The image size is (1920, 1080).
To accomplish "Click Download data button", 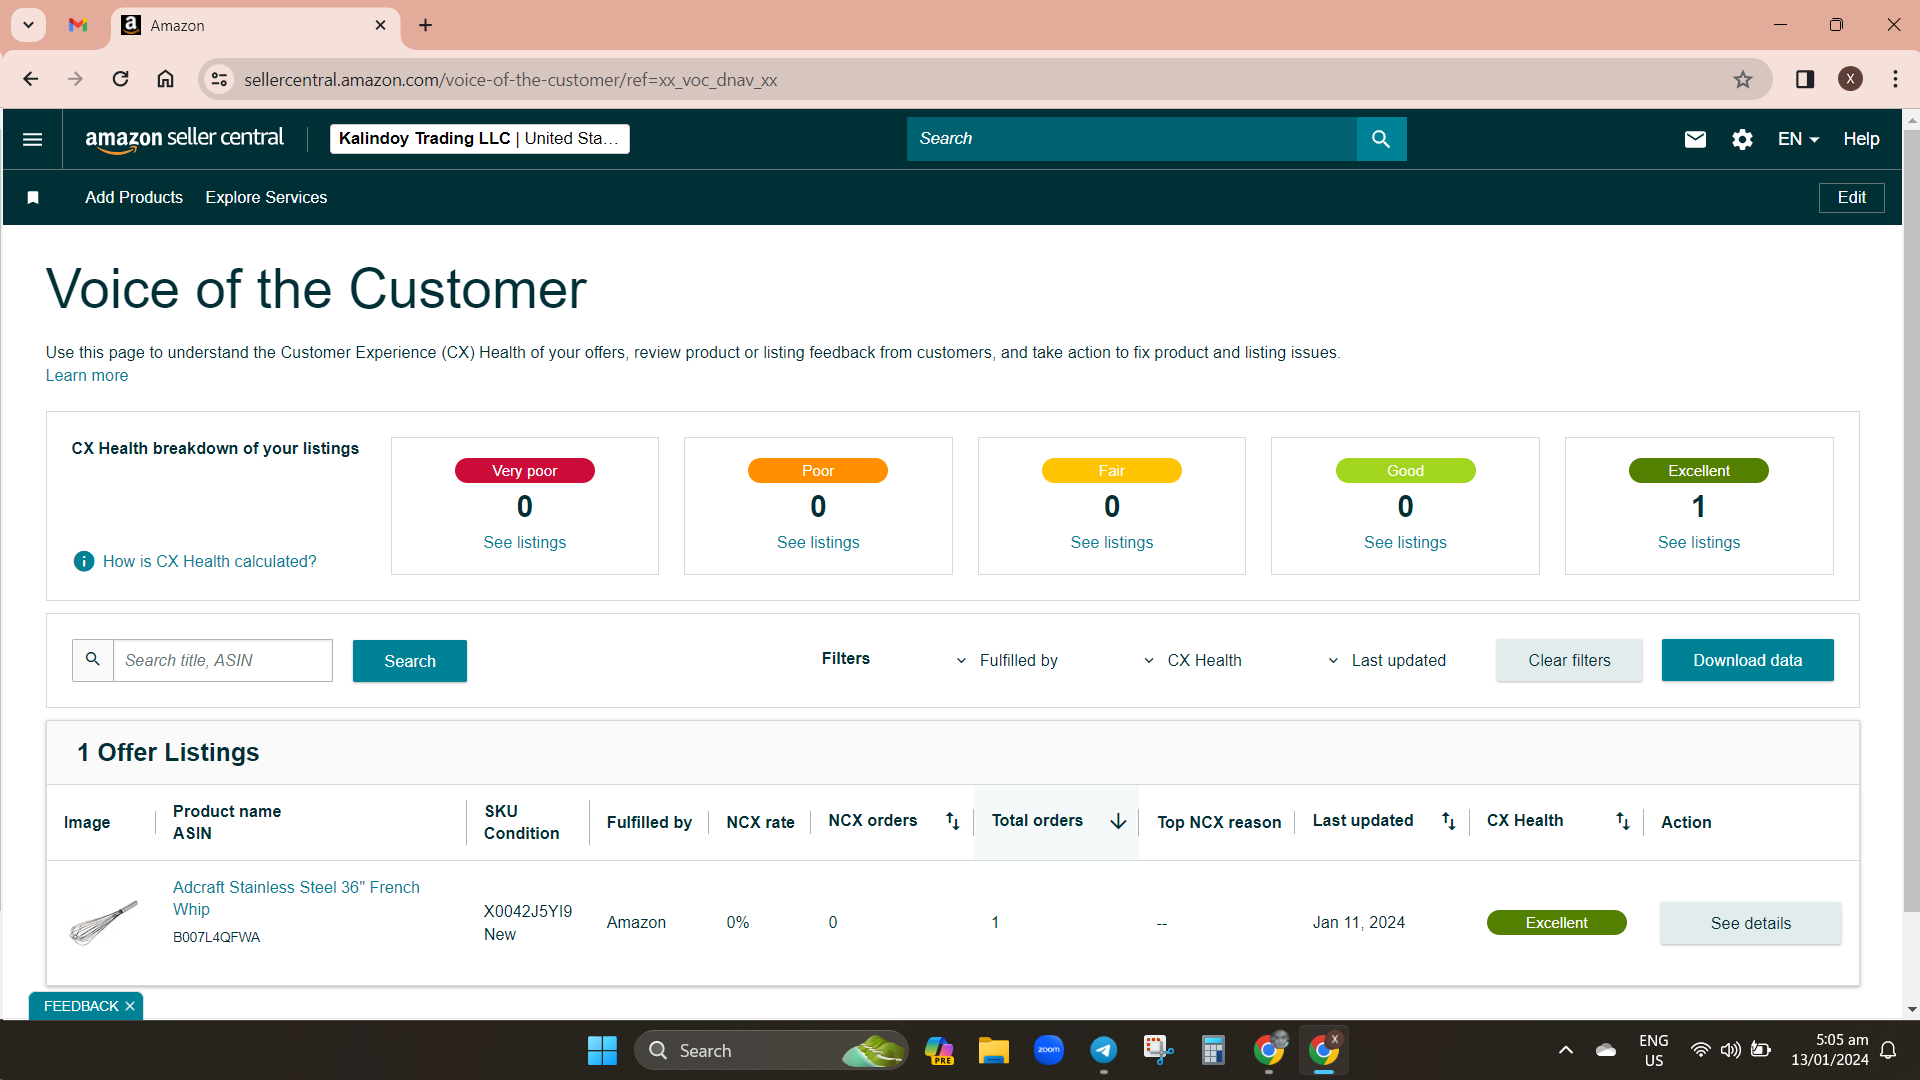I will 1747,660.
